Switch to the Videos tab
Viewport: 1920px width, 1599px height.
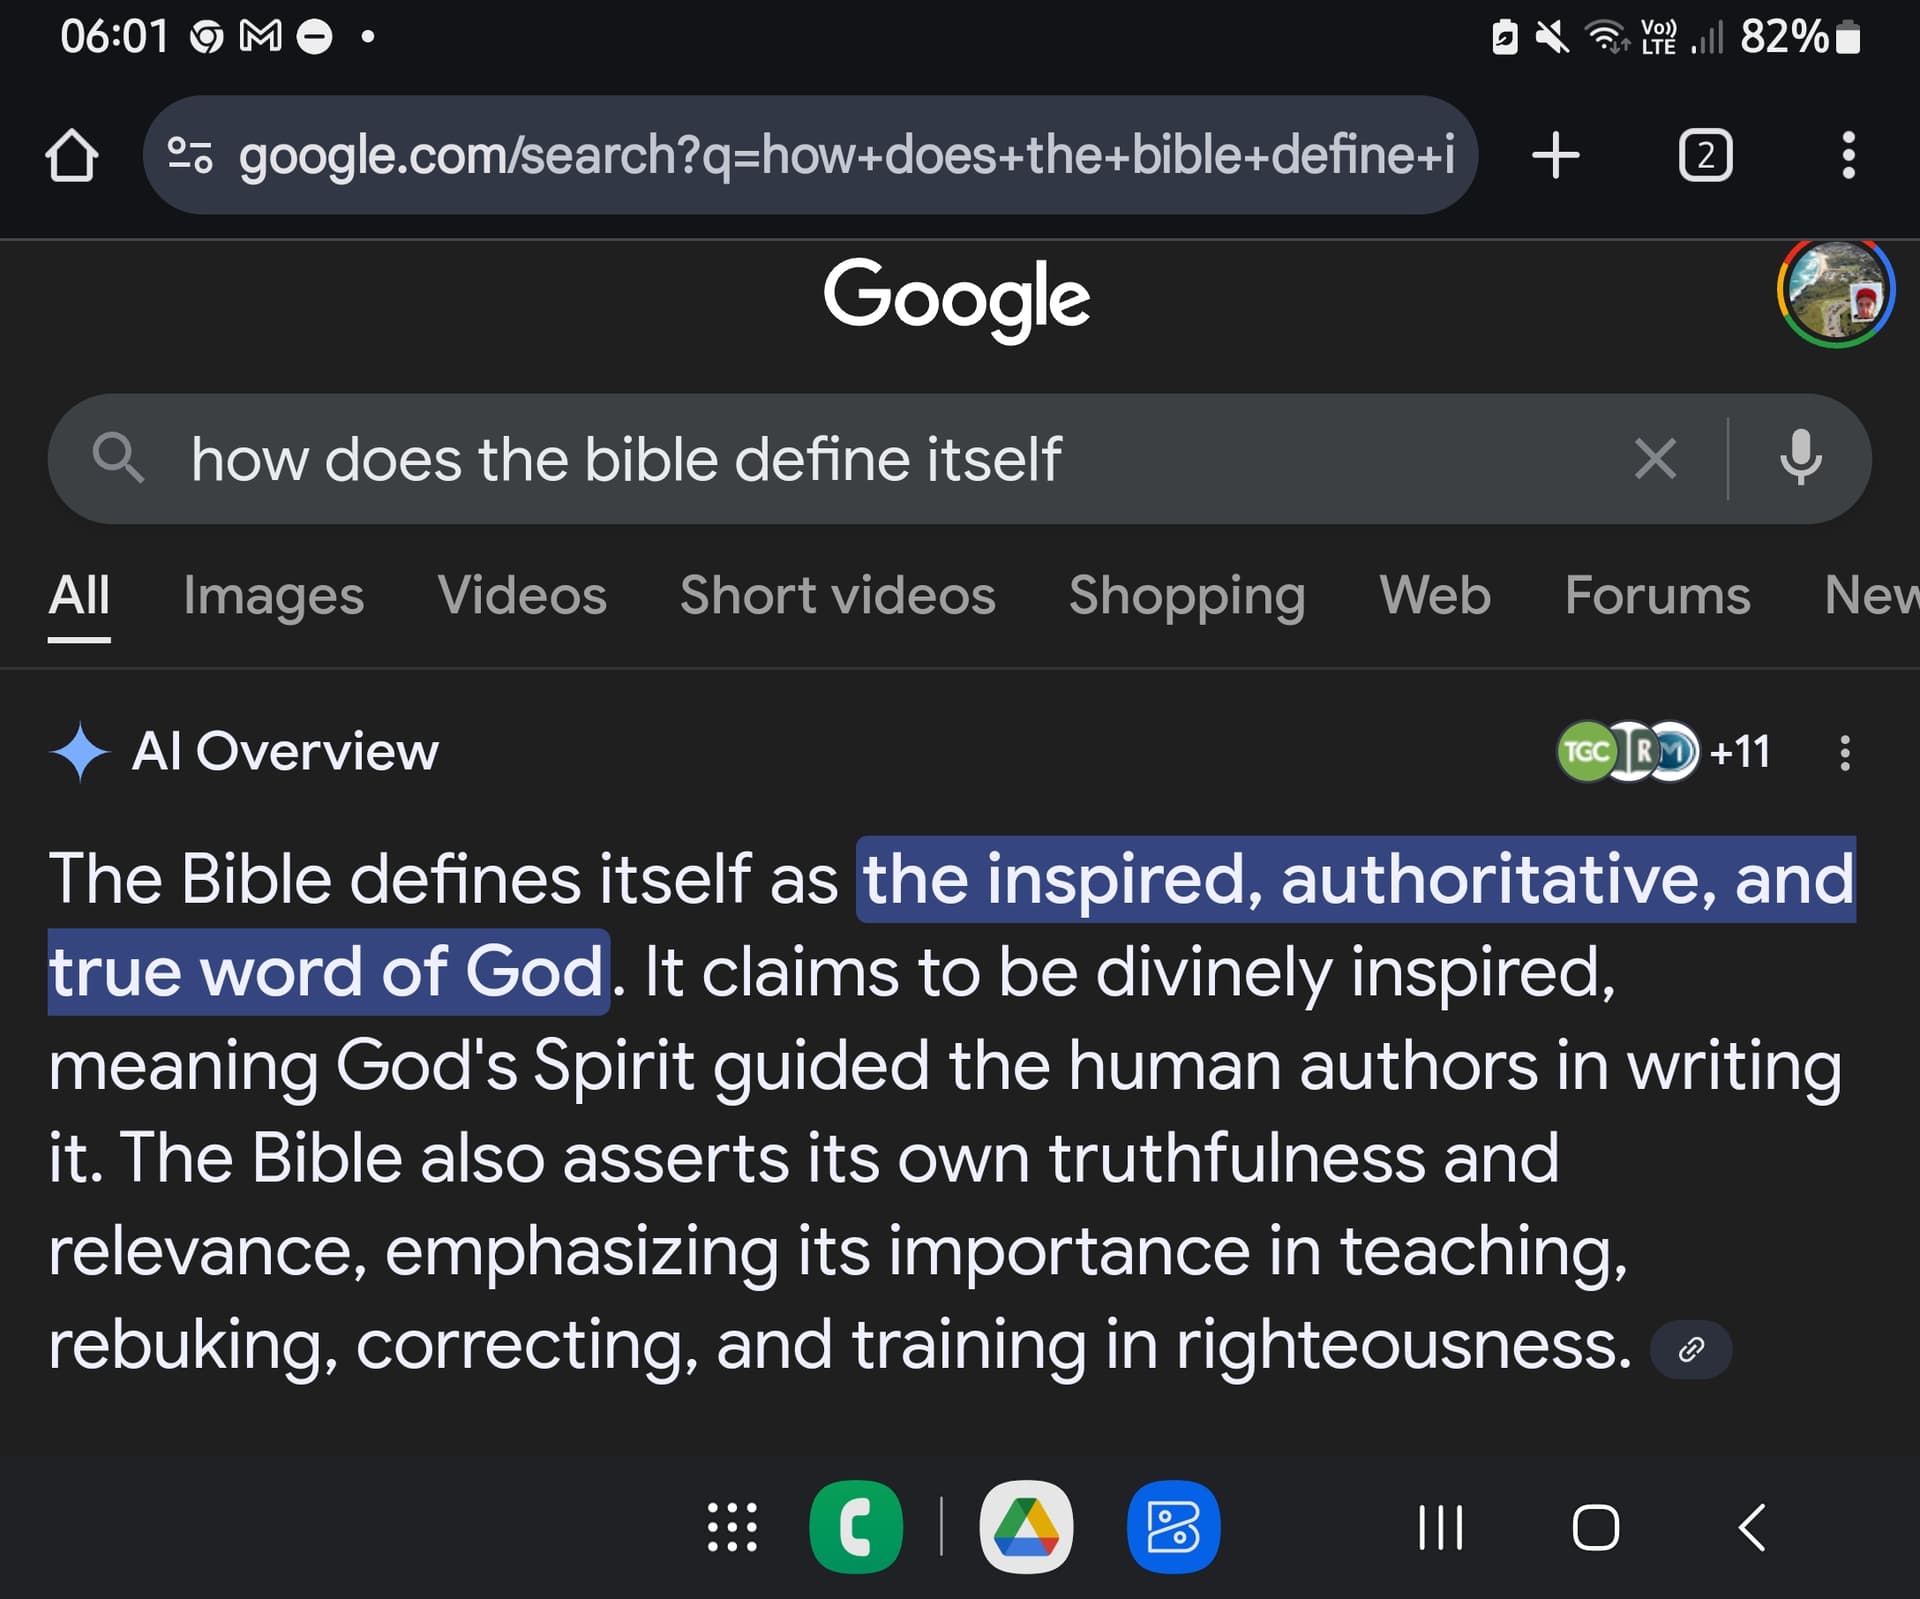coord(522,596)
